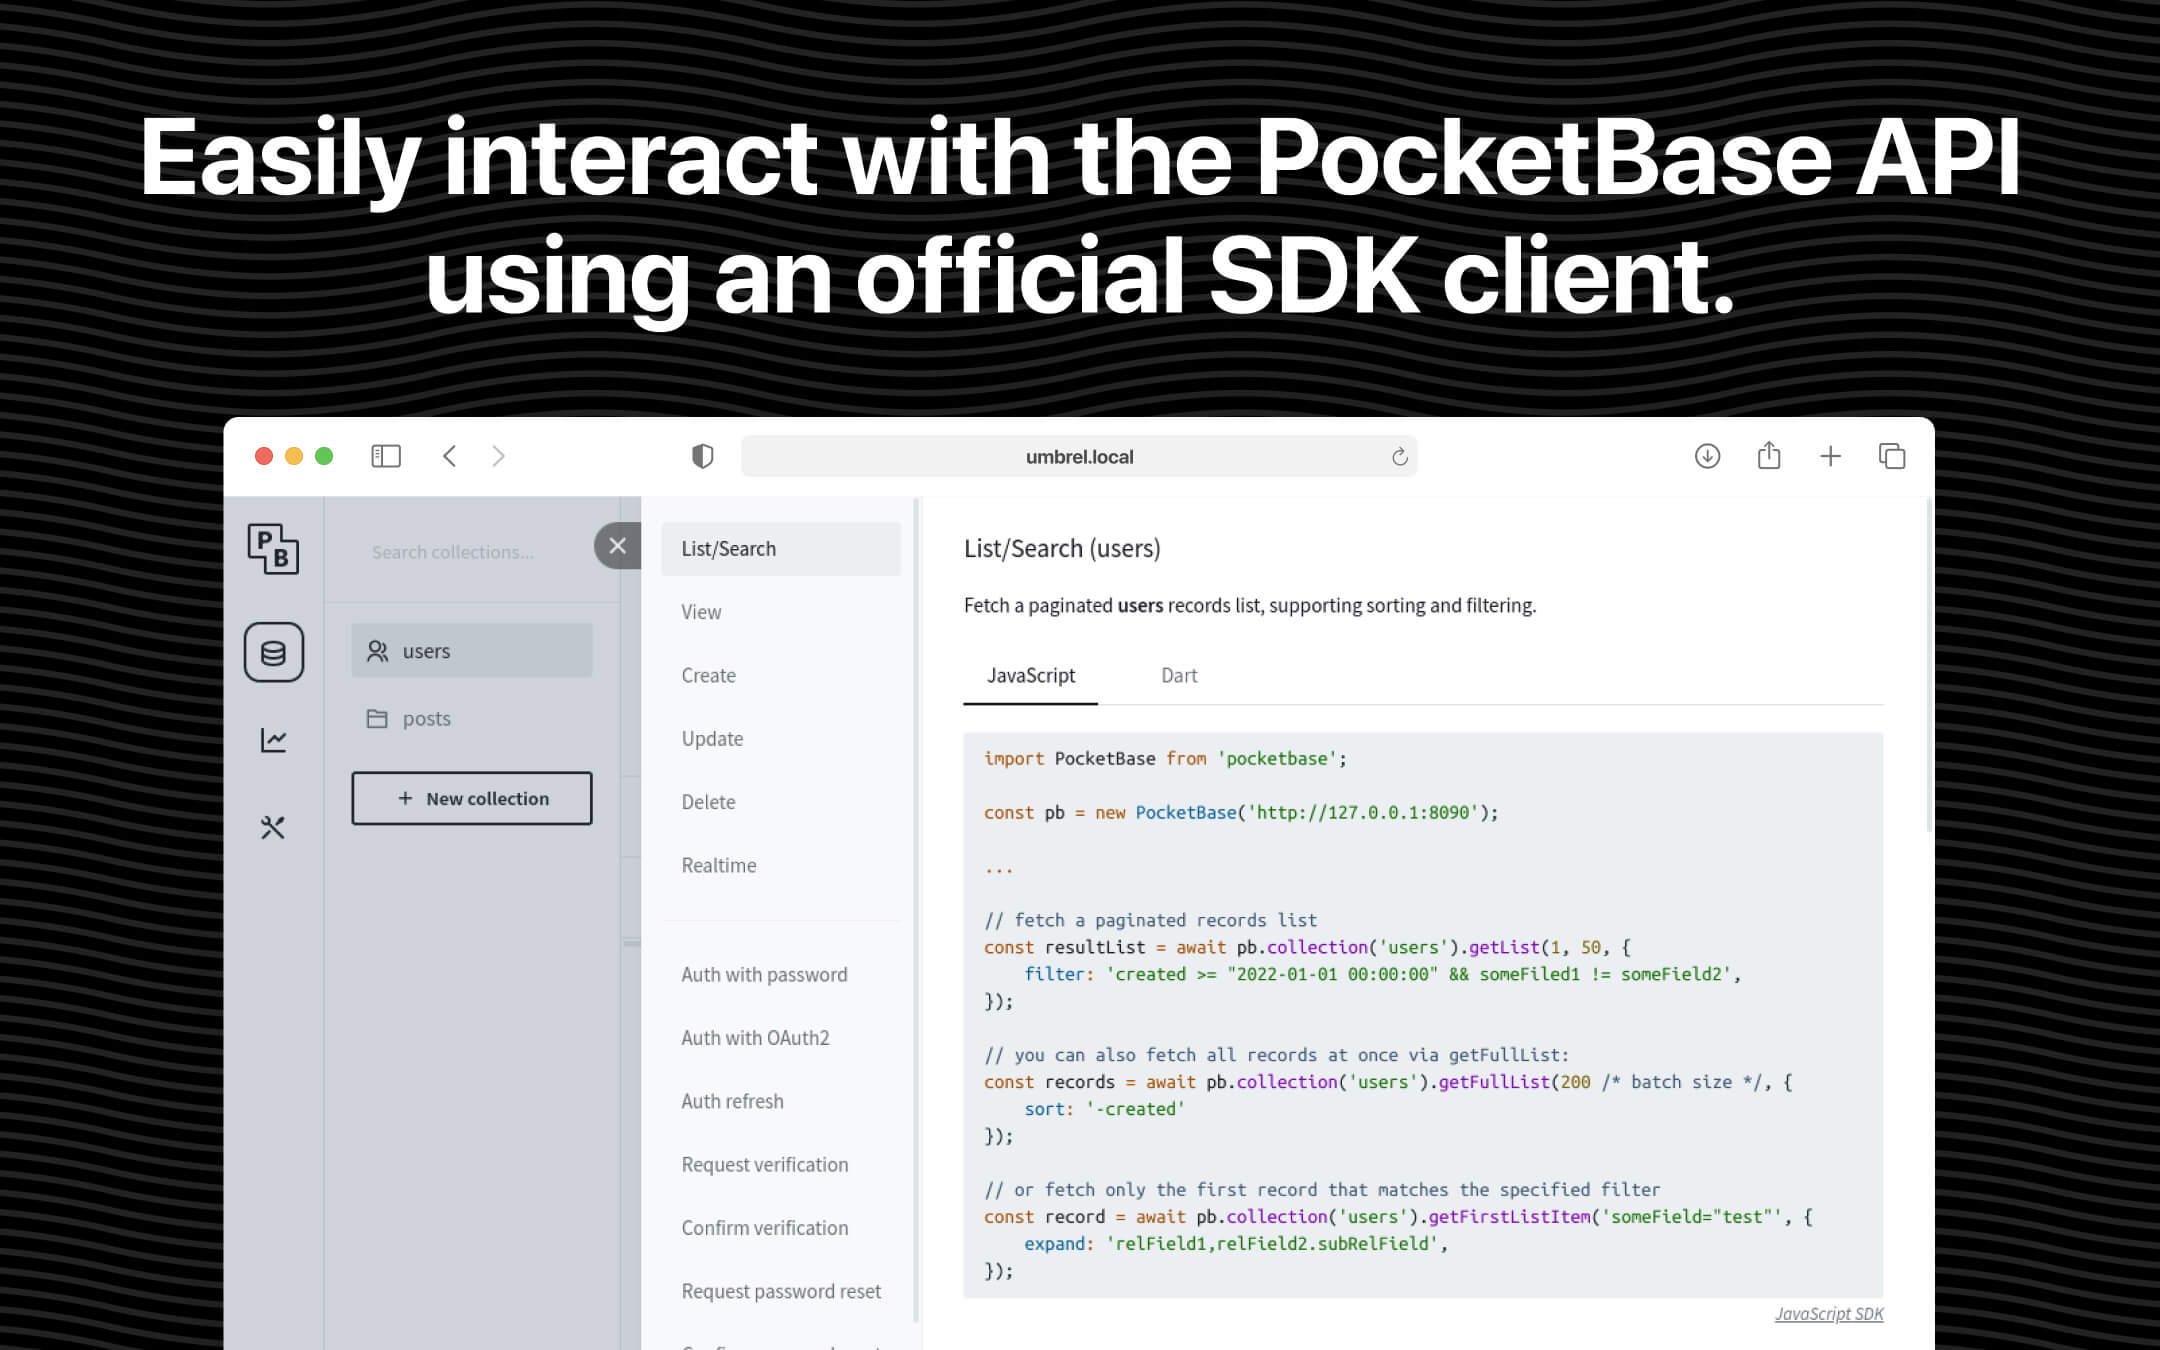This screenshot has width=2160, height=1350.
Task: Open tab overview with the stacked squares icon
Action: (1893, 456)
